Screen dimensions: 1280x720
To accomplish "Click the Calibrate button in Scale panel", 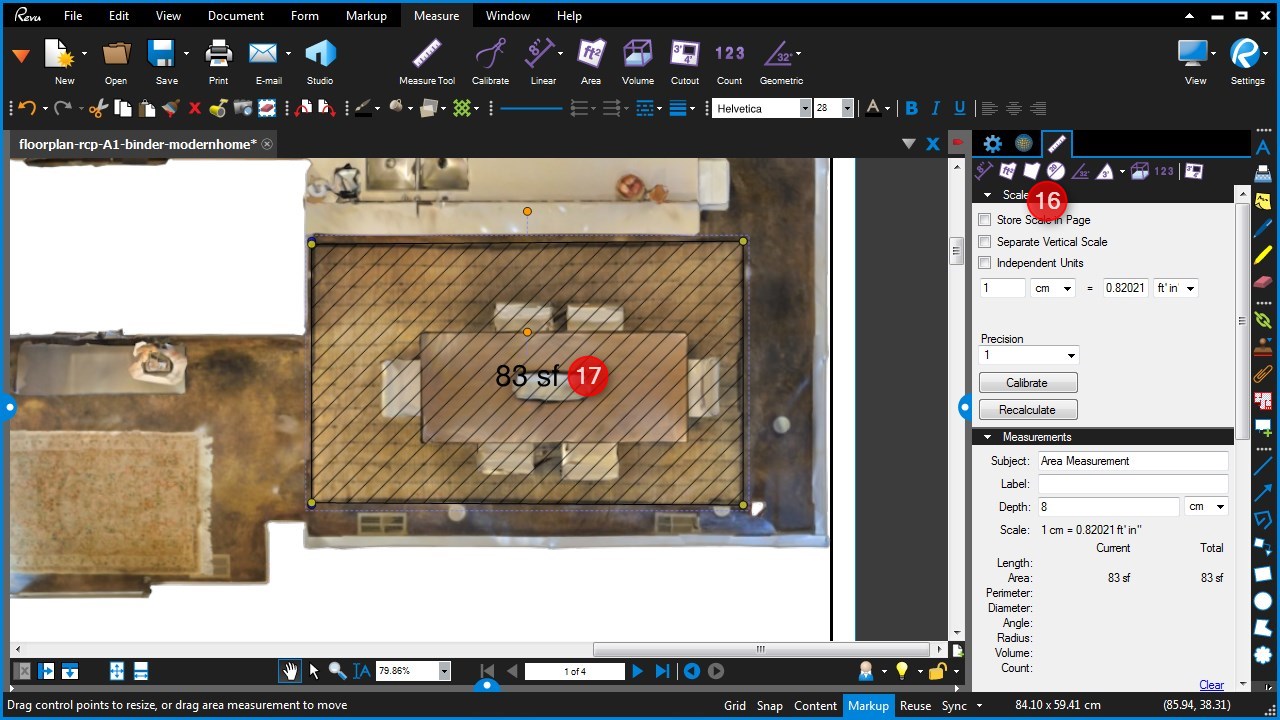I will [1028, 383].
